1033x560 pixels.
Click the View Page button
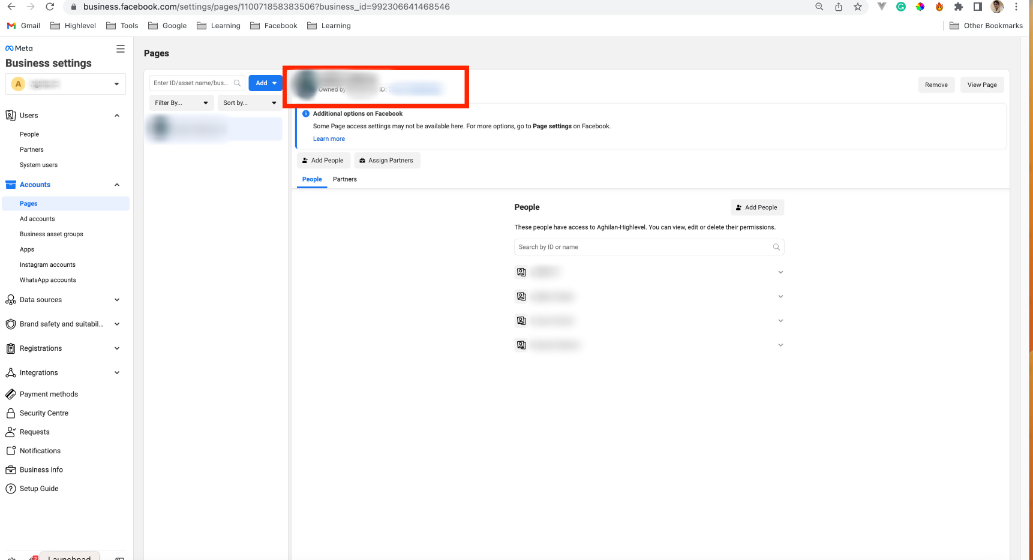982,85
